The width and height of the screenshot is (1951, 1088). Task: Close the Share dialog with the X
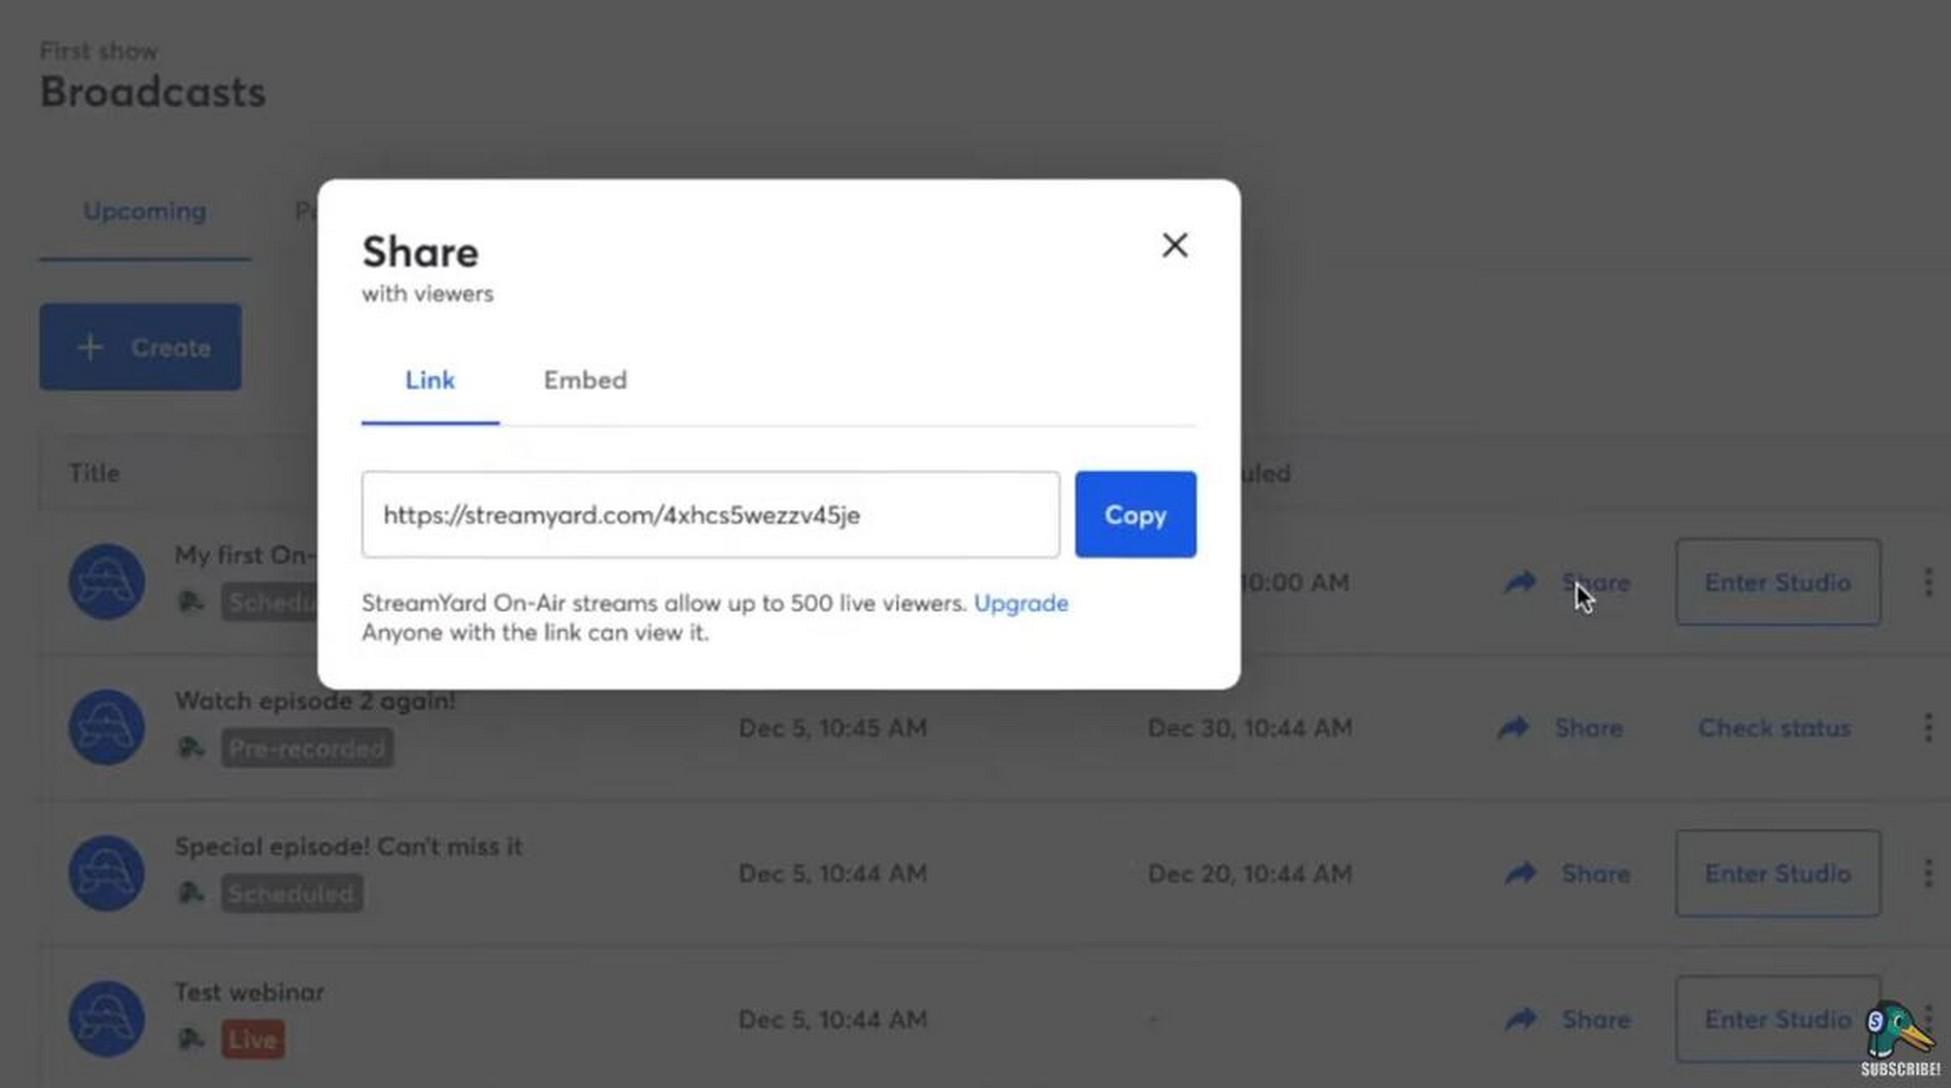tap(1174, 245)
